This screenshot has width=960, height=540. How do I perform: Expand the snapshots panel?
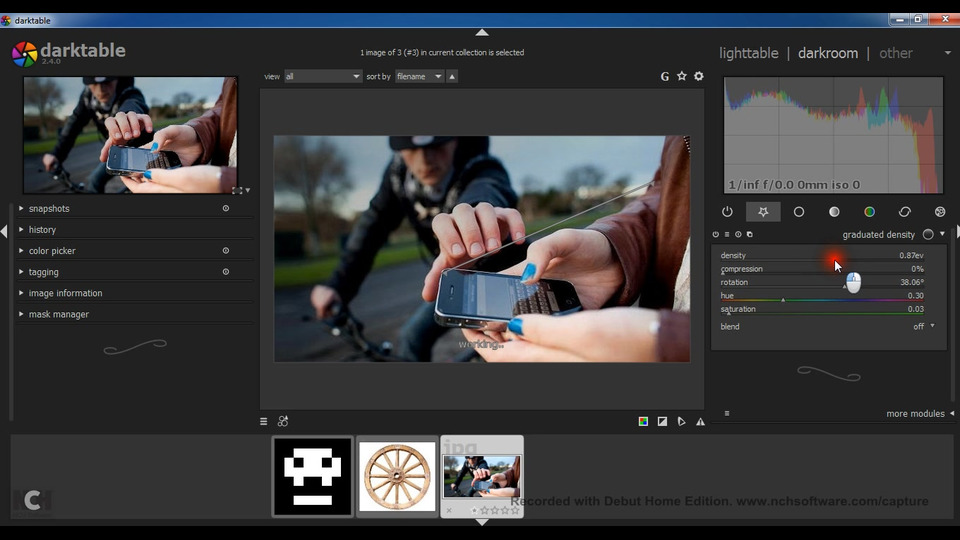point(49,209)
